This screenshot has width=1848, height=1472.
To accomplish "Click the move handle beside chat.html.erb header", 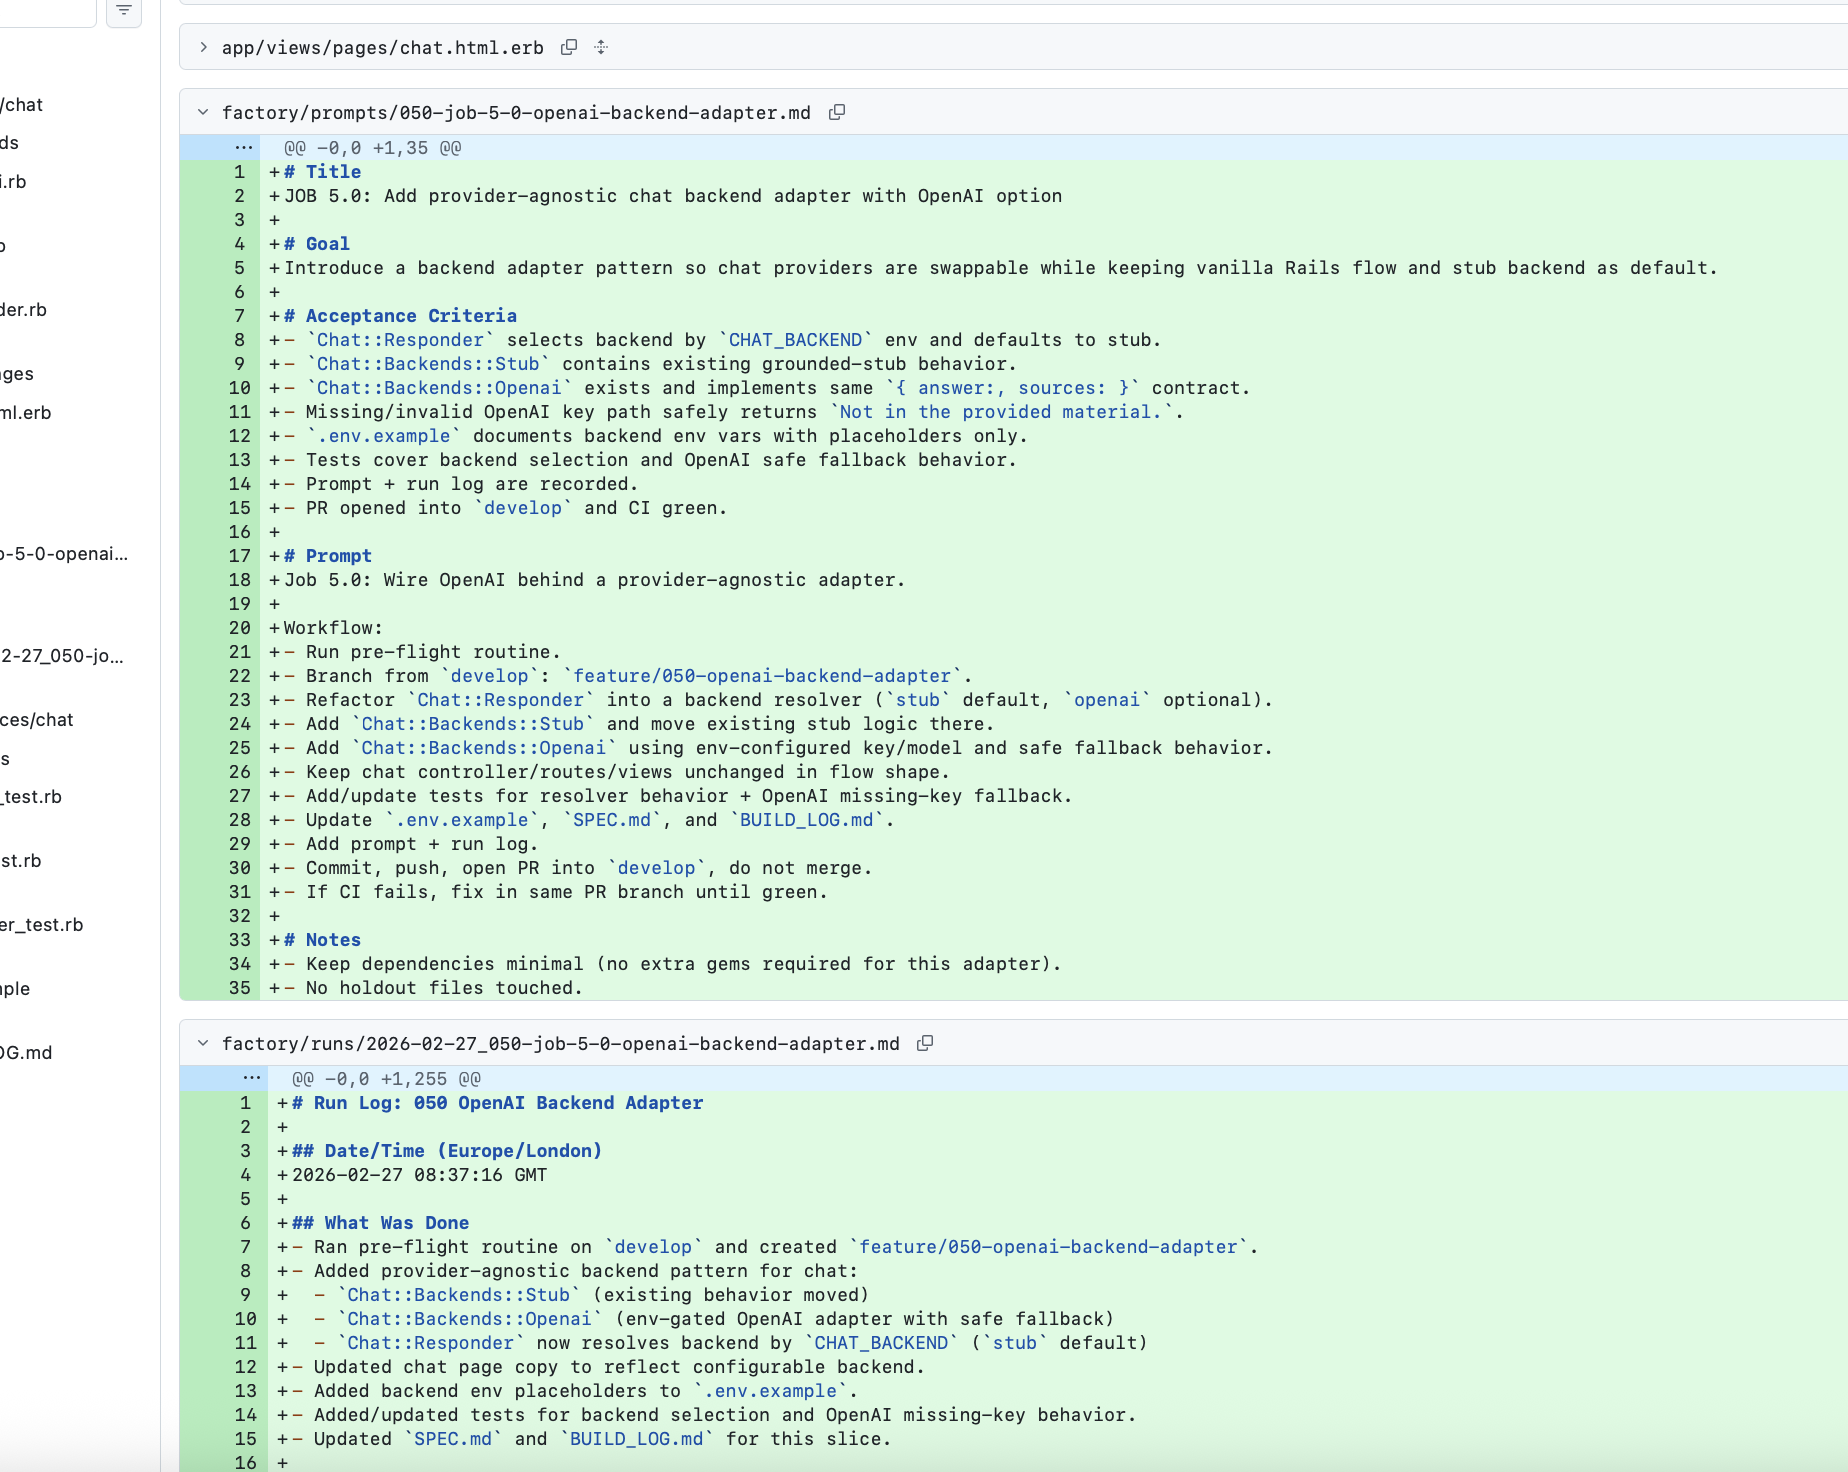I will click(x=601, y=47).
